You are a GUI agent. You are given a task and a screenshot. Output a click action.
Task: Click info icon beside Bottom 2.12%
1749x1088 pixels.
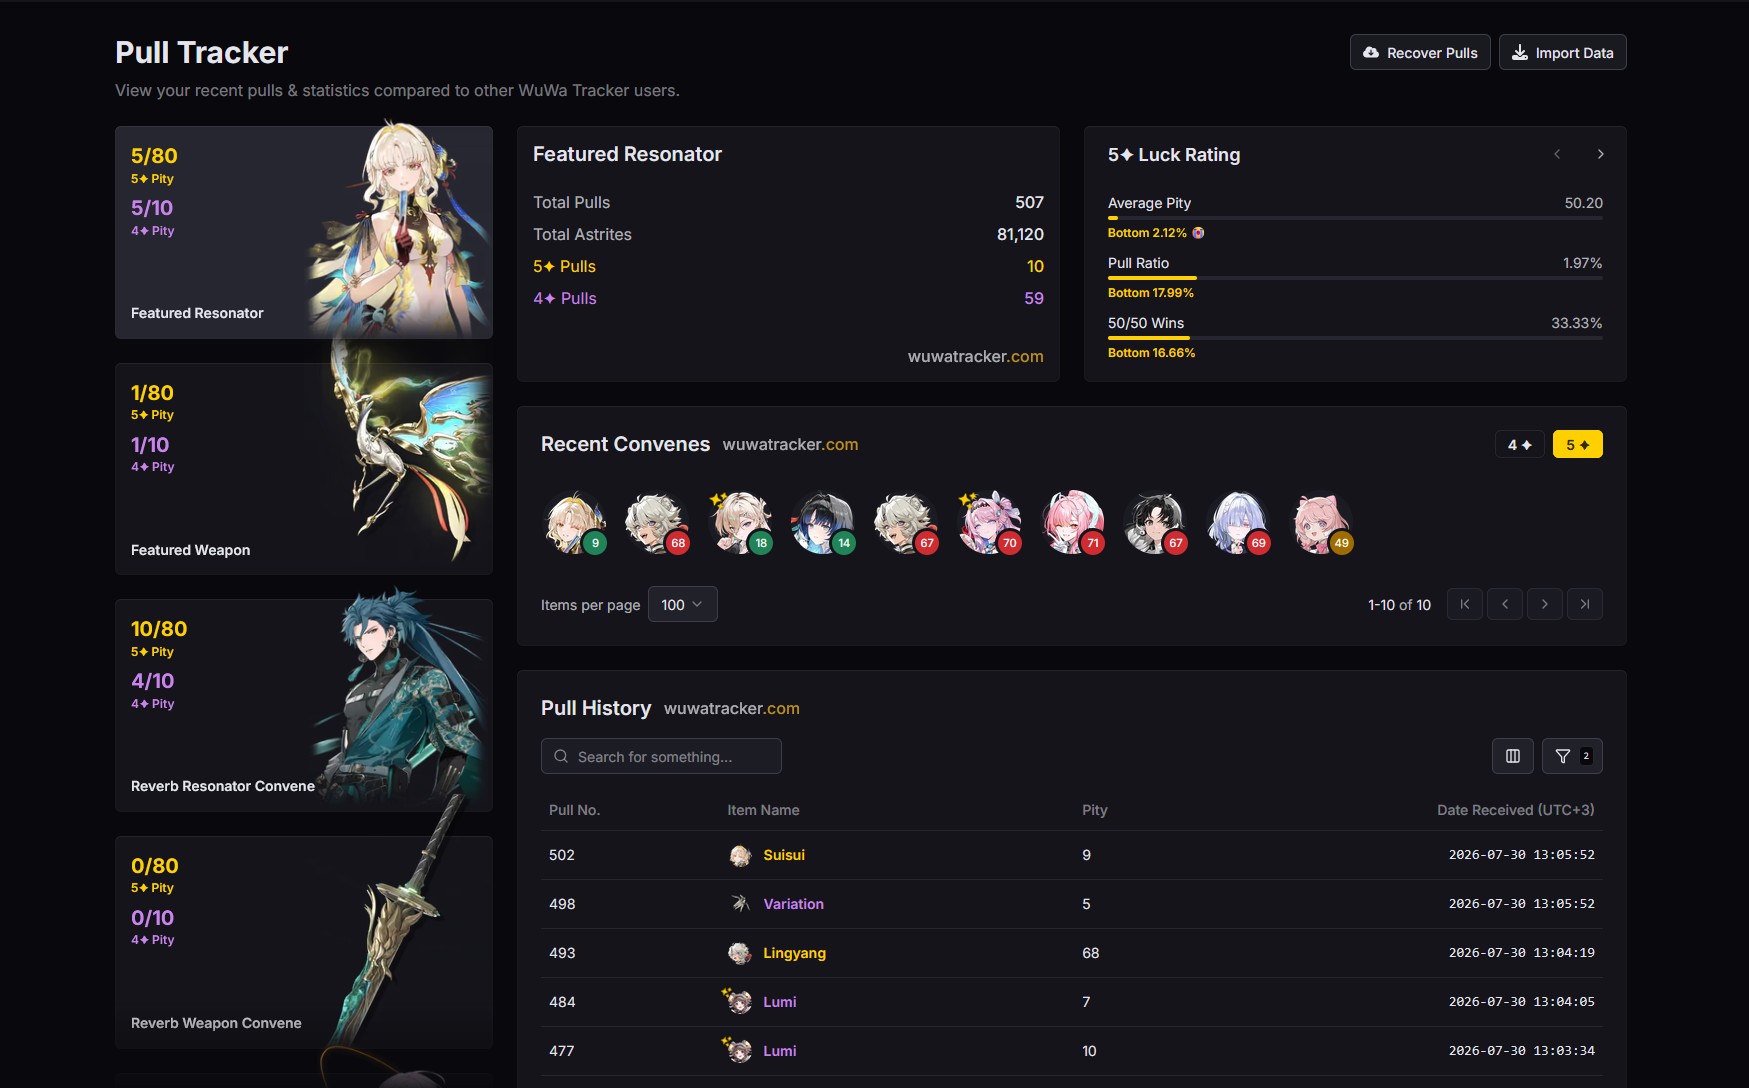pyautogui.click(x=1198, y=233)
